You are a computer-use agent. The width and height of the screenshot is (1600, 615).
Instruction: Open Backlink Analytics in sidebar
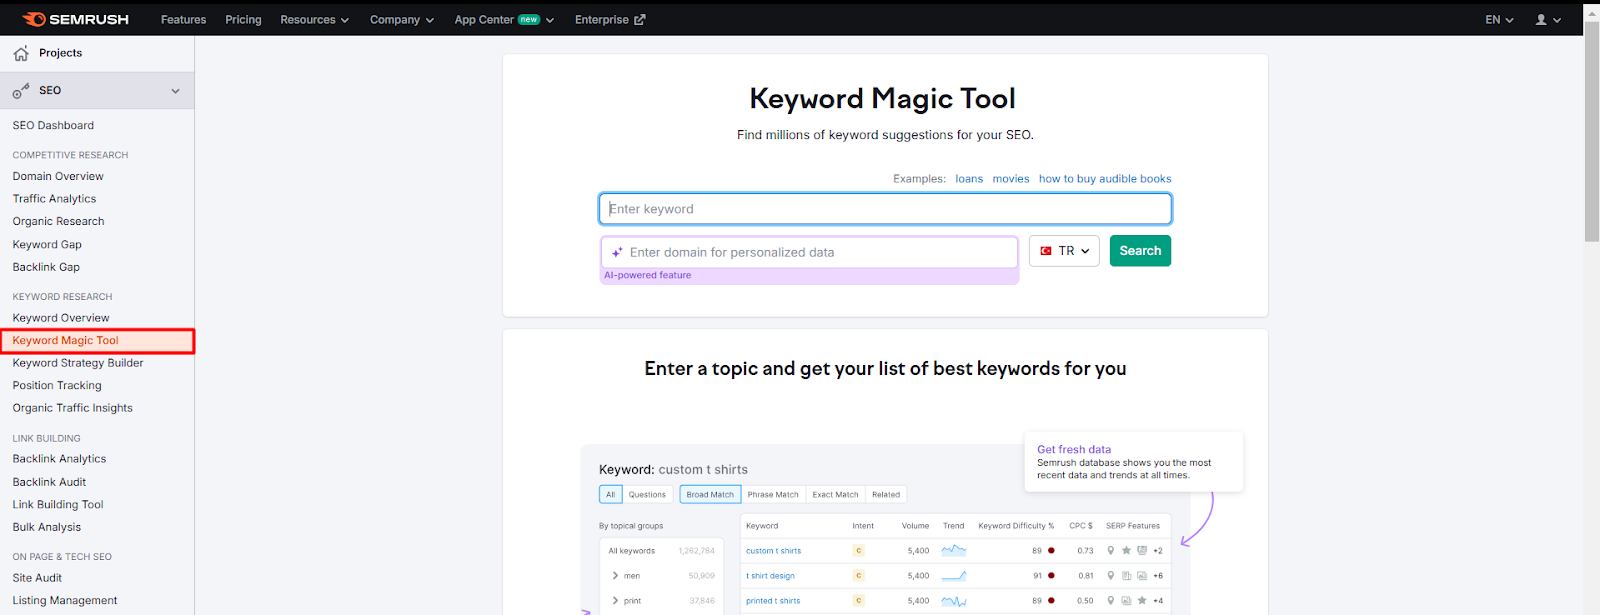59,459
